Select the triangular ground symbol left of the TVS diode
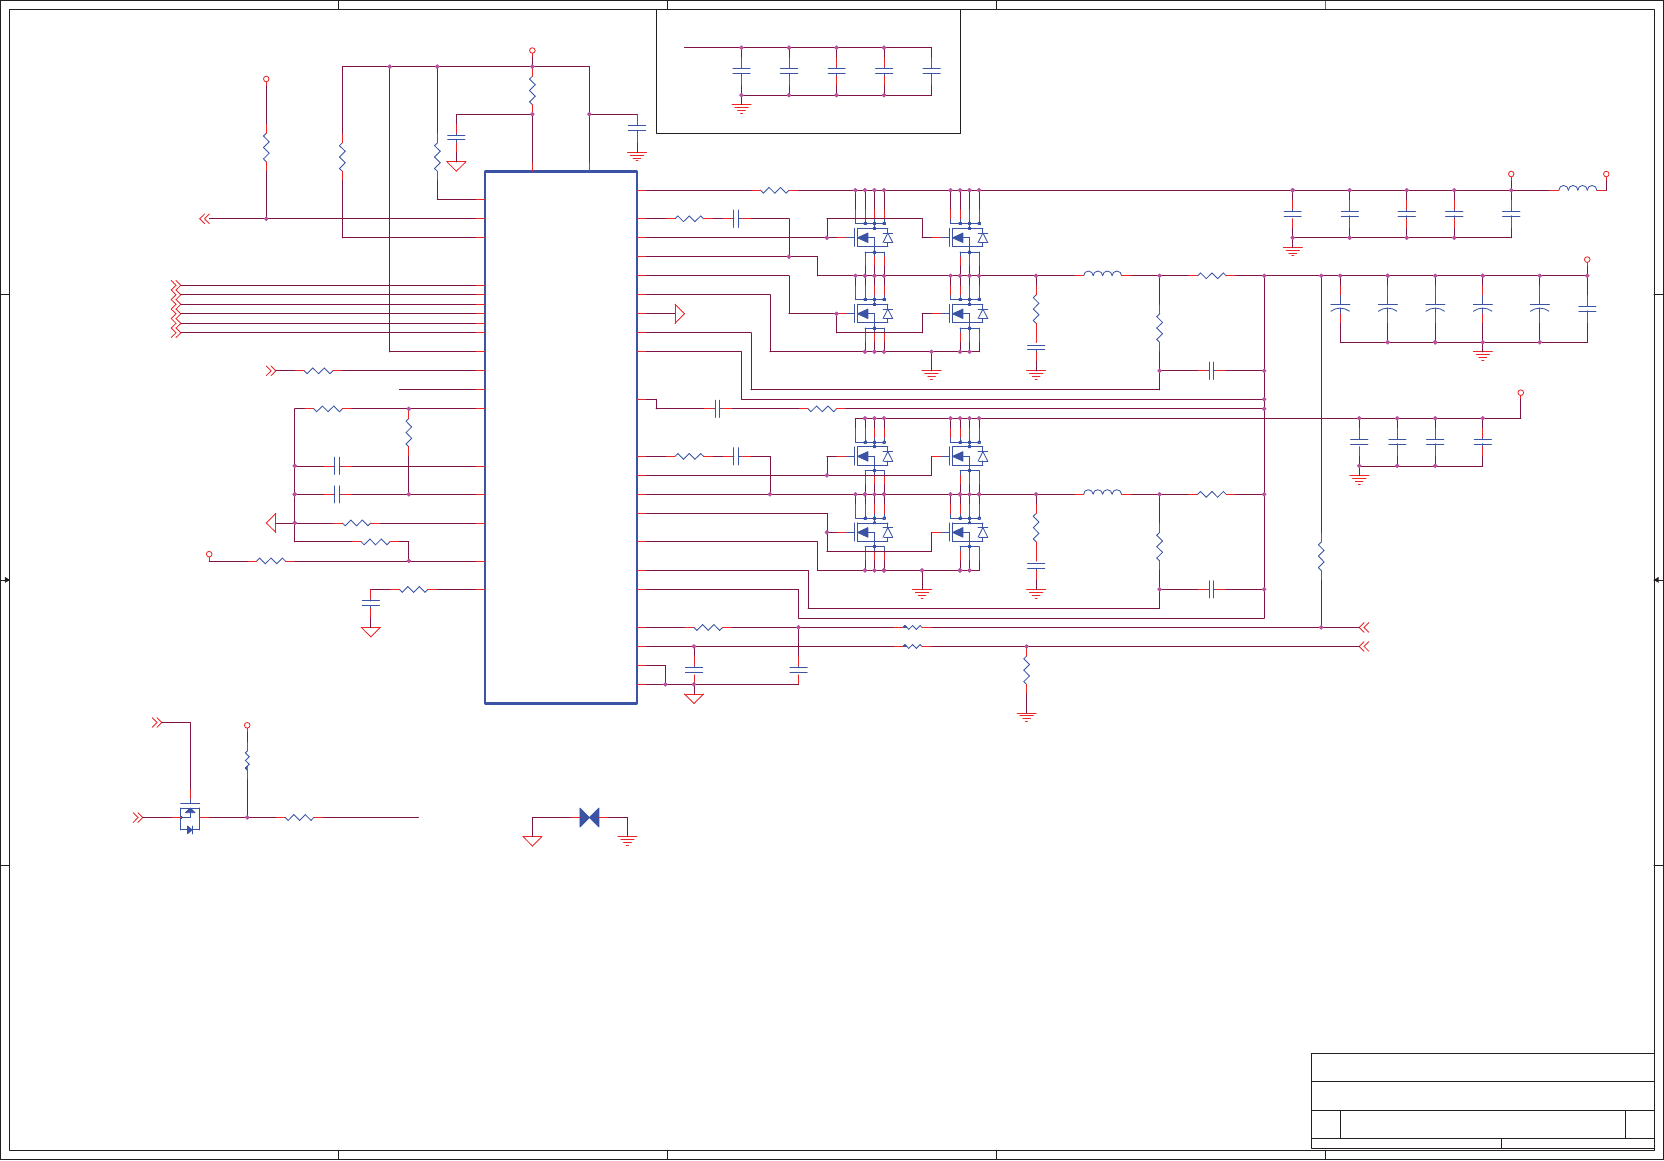 [x=532, y=840]
